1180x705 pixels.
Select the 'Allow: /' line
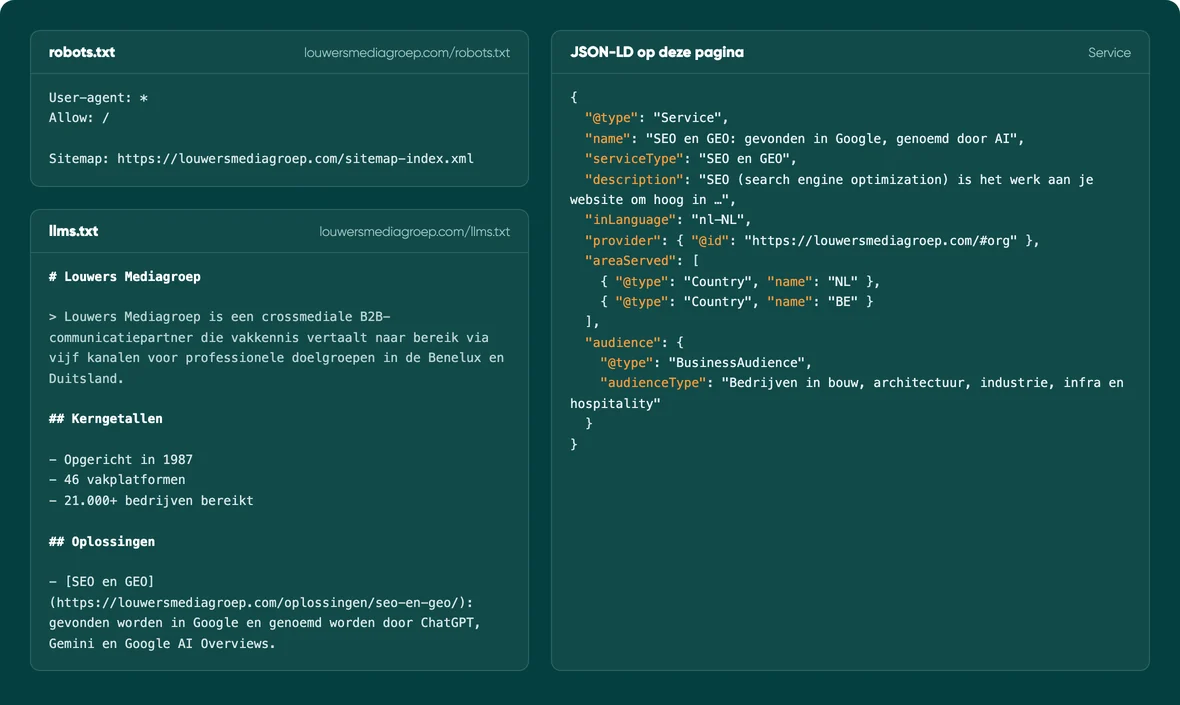coord(79,118)
